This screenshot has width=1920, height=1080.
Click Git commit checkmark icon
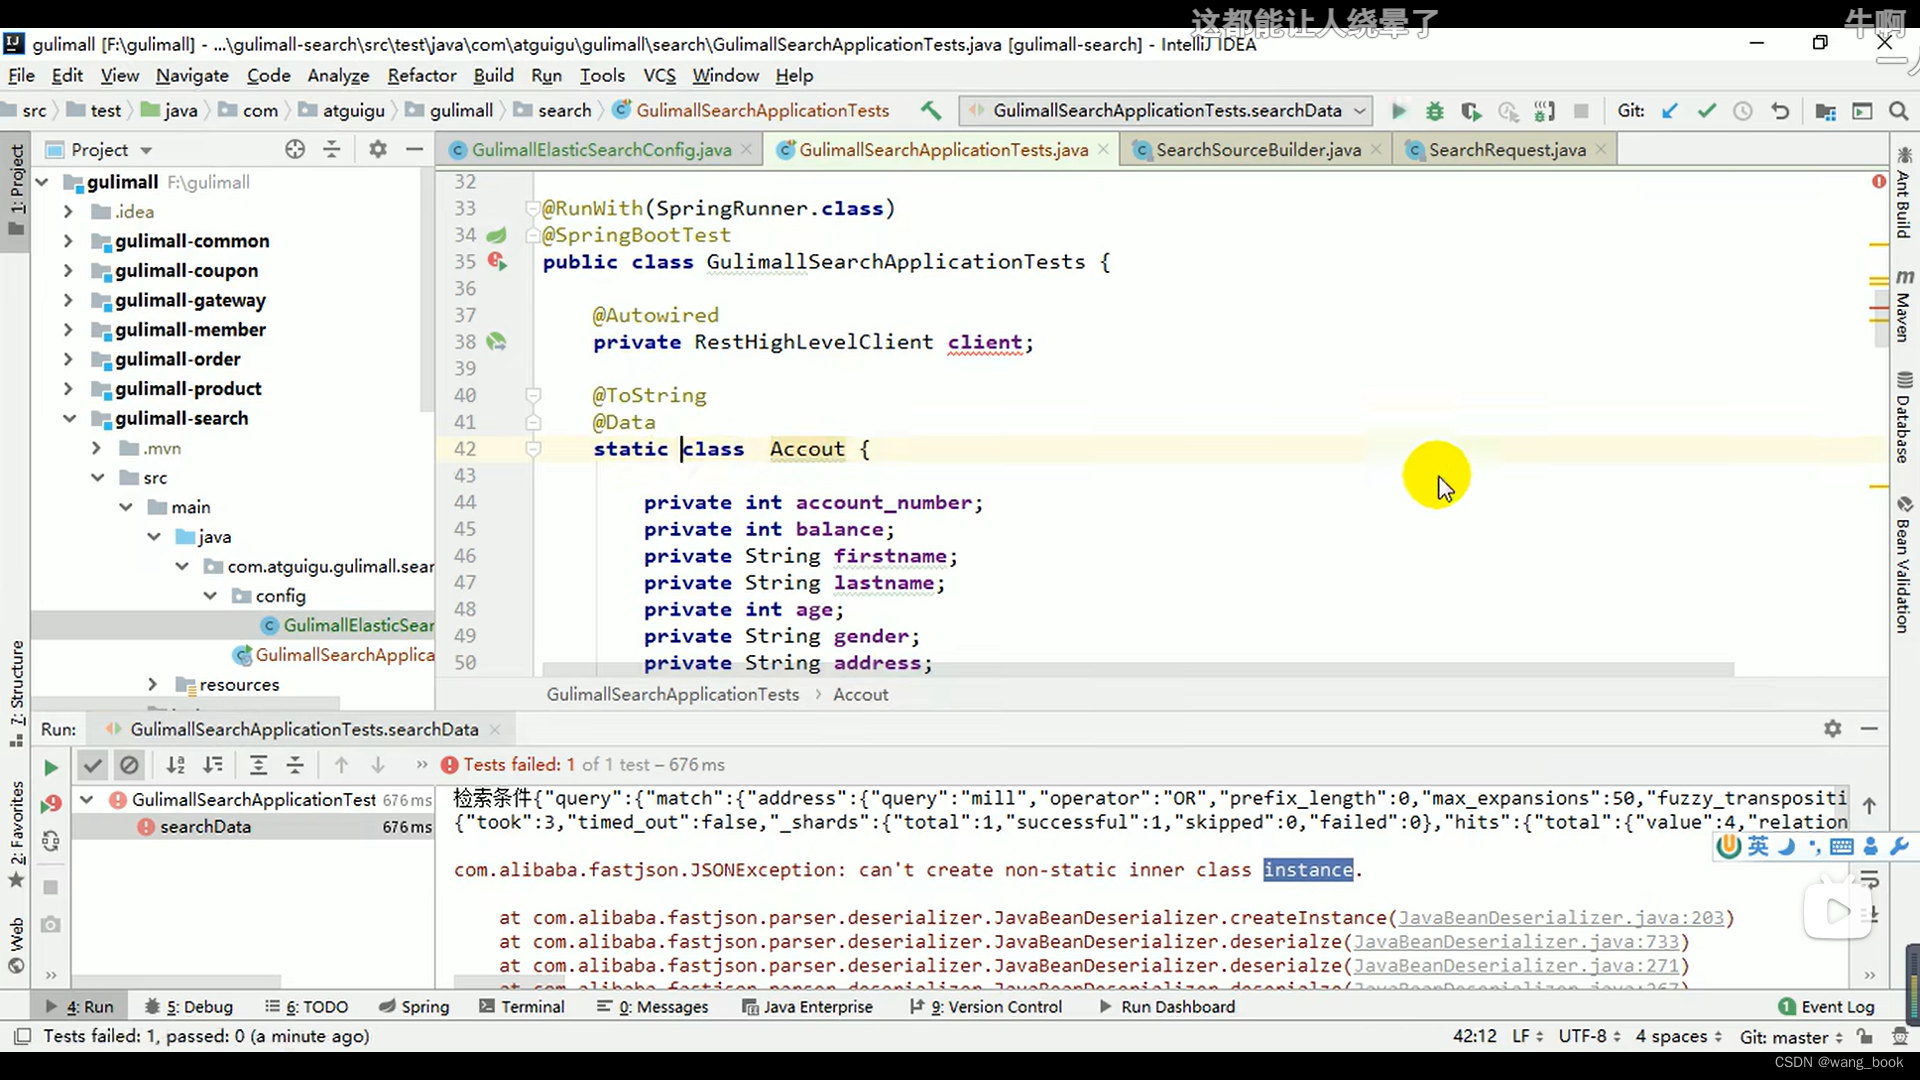[1706, 111]
